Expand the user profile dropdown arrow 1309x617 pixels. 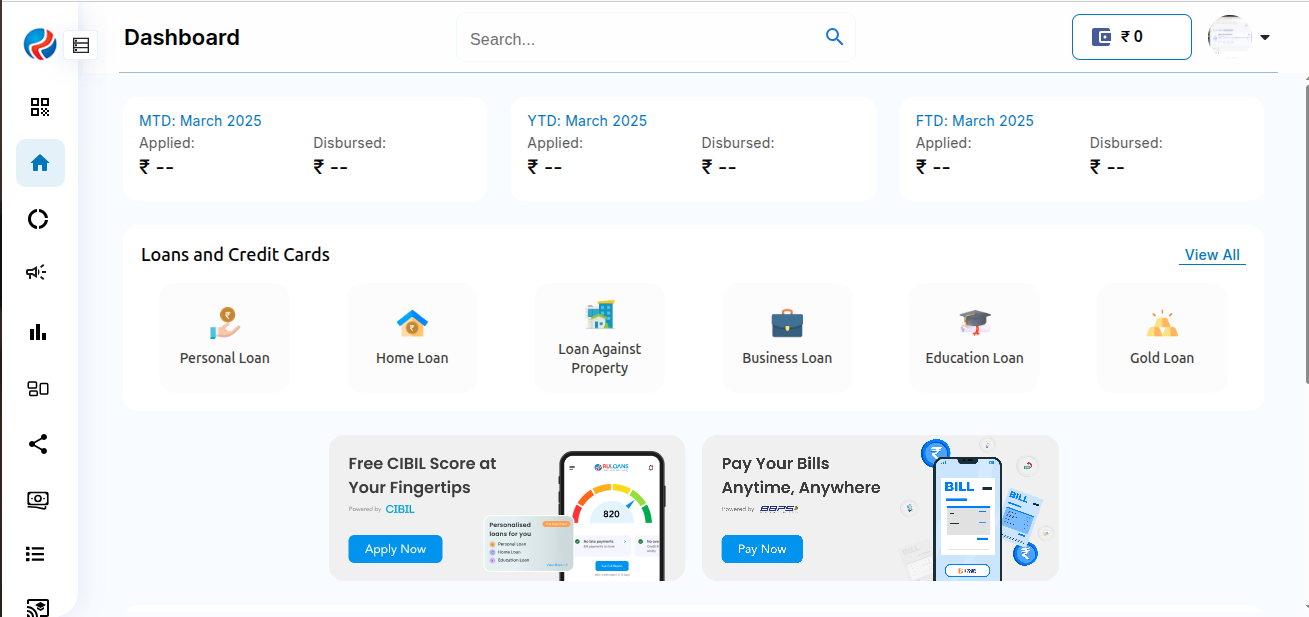tap(1265, 38)
